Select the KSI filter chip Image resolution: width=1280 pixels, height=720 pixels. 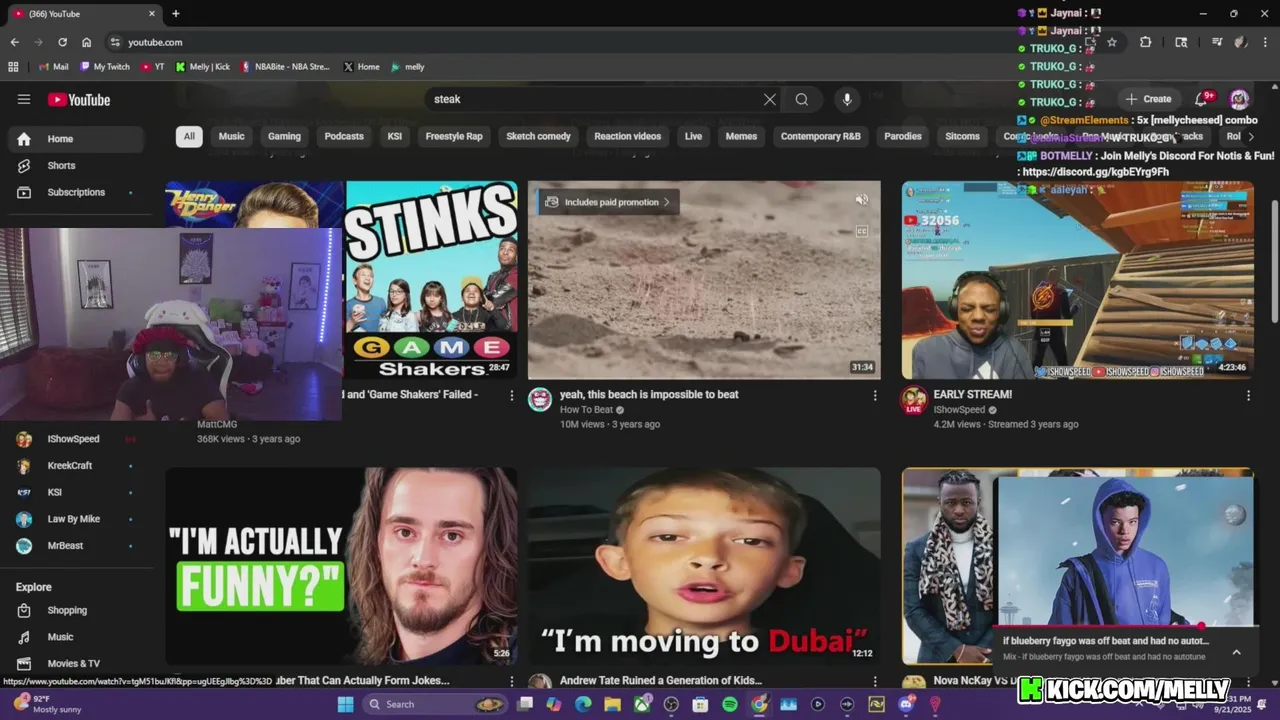pyautogui.click(x=395, y=136)
